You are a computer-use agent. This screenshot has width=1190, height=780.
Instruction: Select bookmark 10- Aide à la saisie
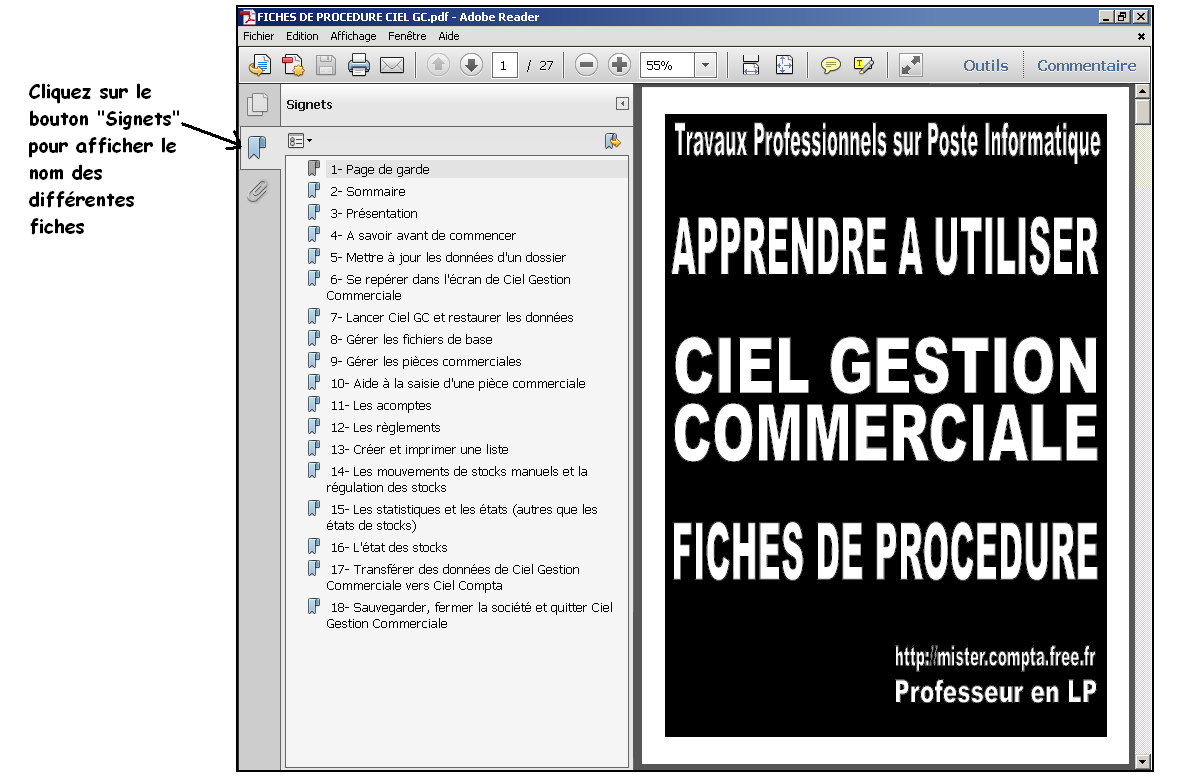(x=458, y=383)
